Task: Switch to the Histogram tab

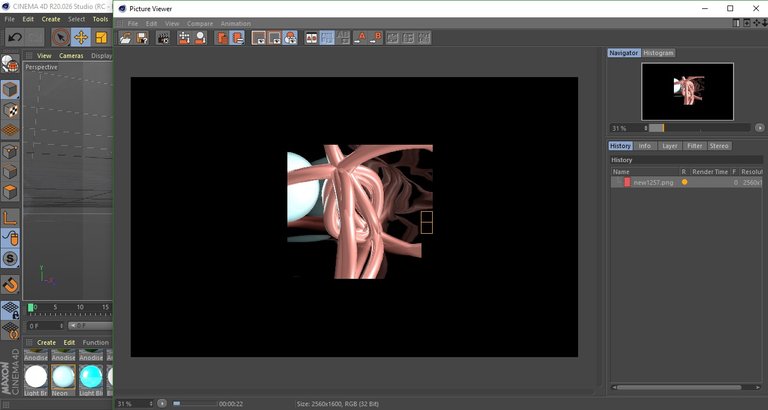Action: (x=658, y=53)
